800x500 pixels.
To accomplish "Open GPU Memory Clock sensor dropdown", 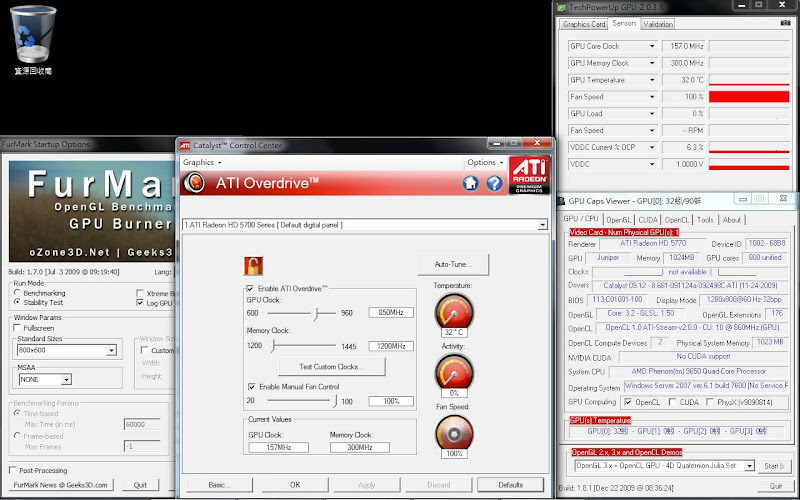I will point(652,63).
